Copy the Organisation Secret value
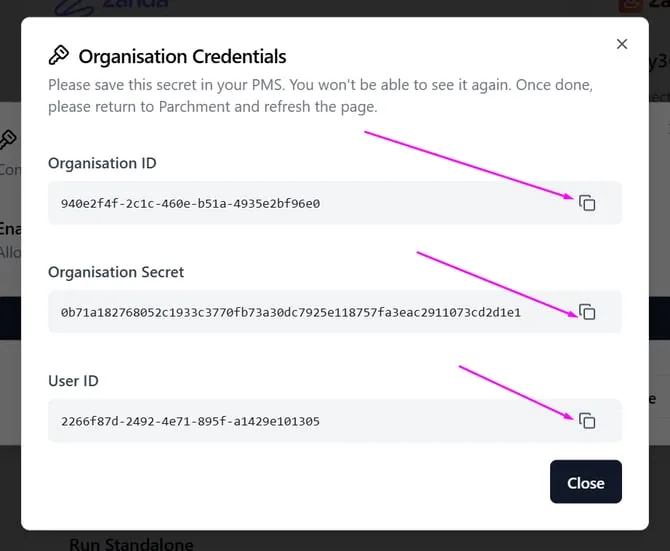This screenshot has width=670, height=551. pos(587,312)
